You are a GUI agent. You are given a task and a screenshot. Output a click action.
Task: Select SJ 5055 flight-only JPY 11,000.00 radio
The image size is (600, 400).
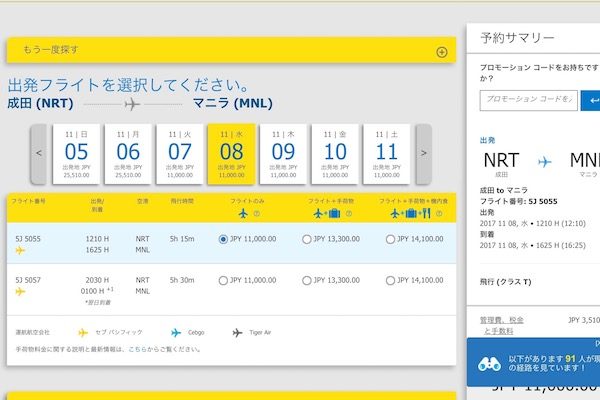(223, 239)
